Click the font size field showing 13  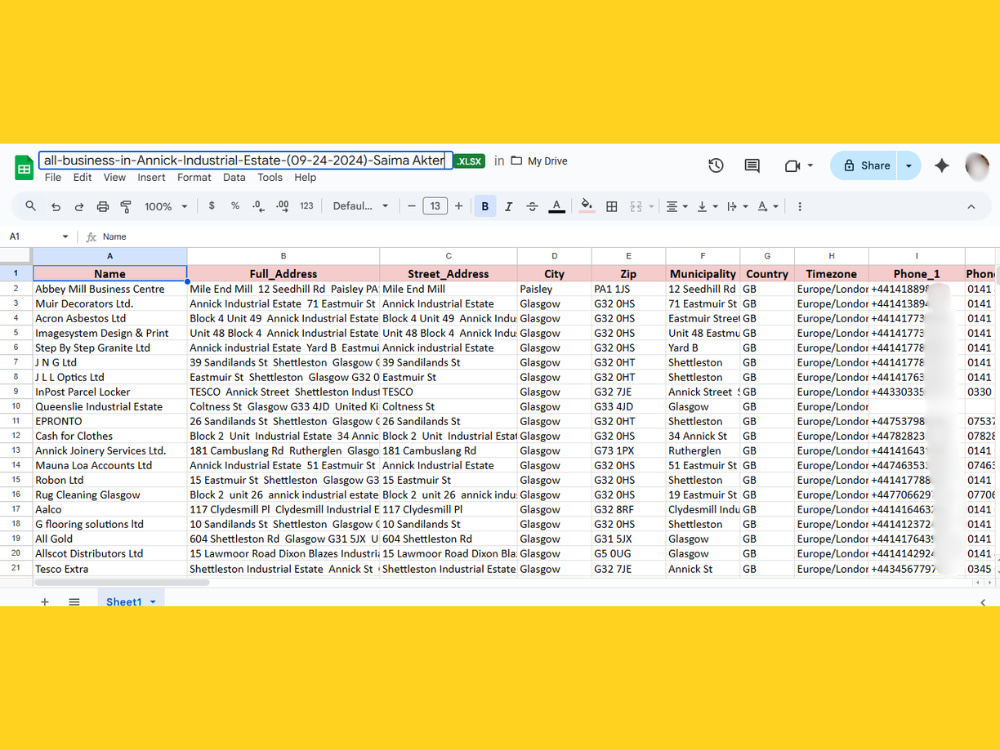pos(435,206)
